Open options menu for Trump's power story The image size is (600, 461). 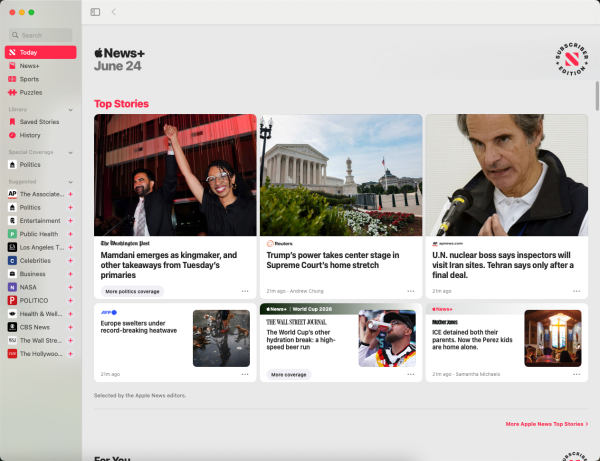[411, 291]
